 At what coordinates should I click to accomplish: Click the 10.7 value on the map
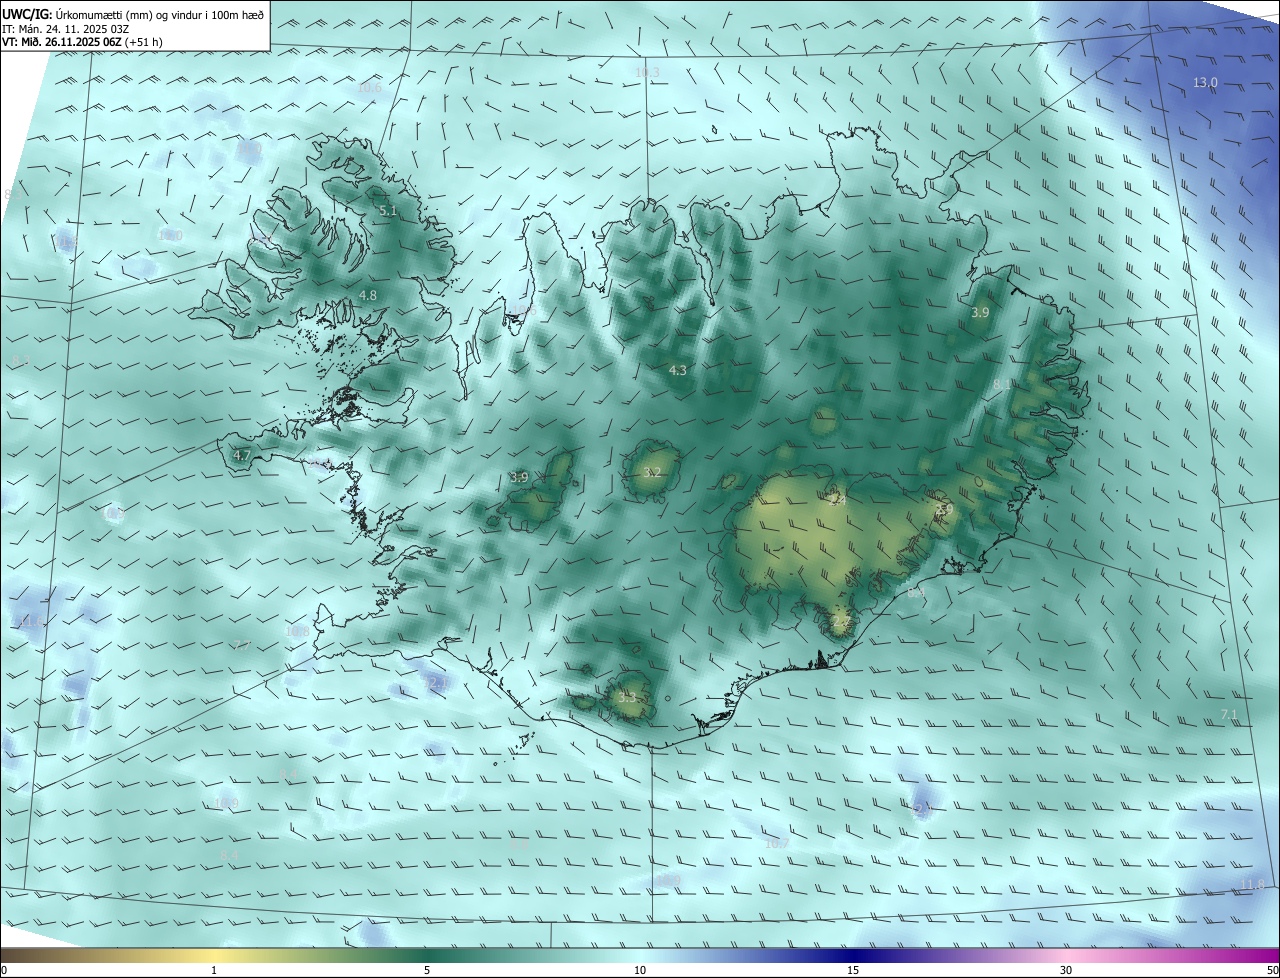[x=777, y=843]
